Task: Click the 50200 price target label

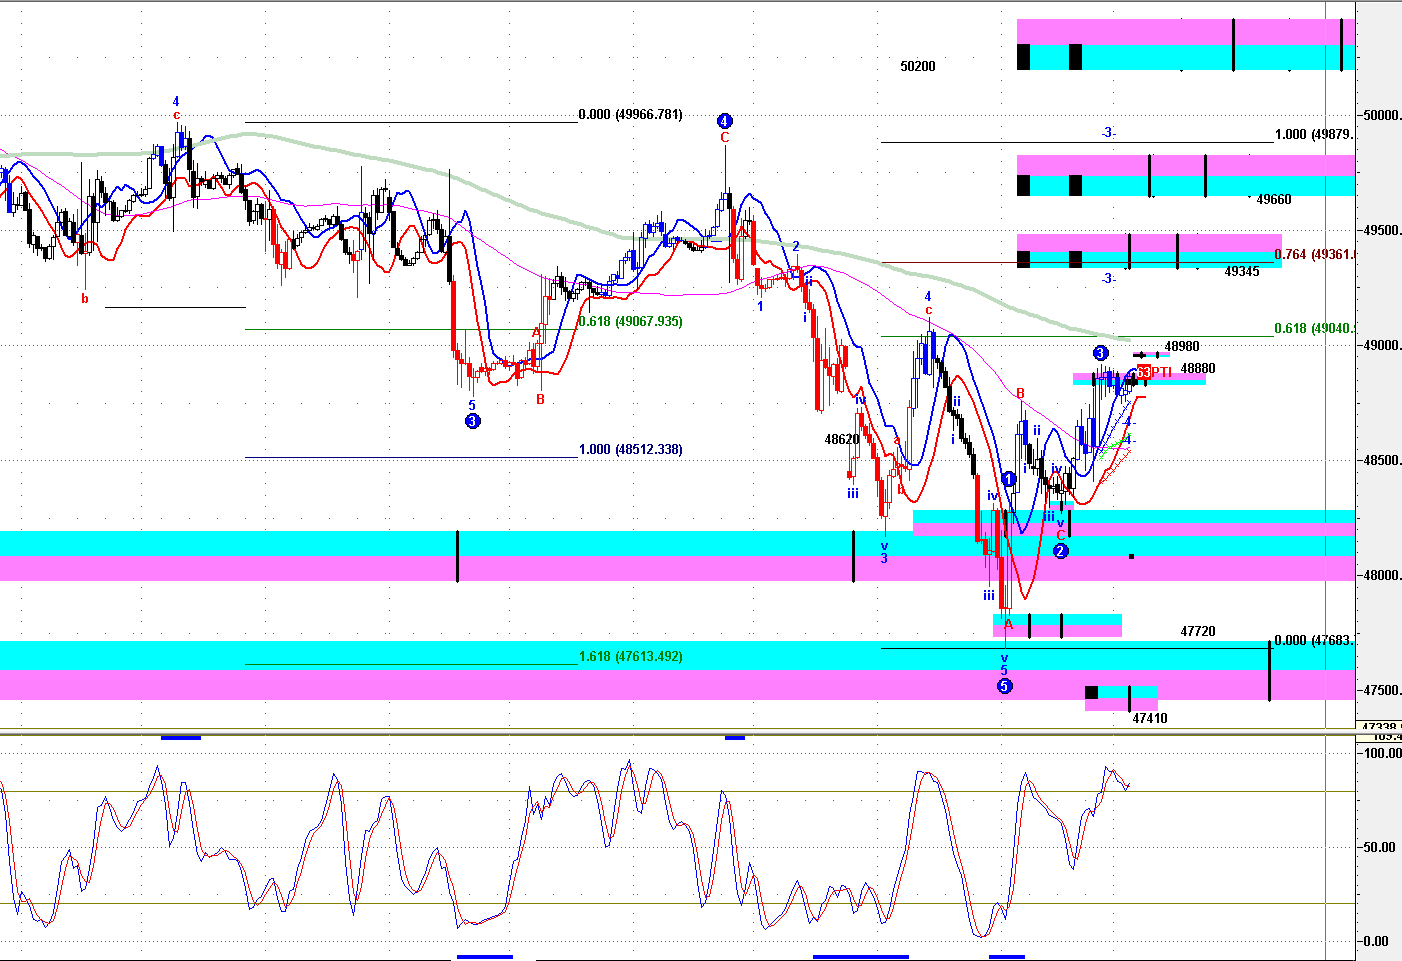Action: 917,67
